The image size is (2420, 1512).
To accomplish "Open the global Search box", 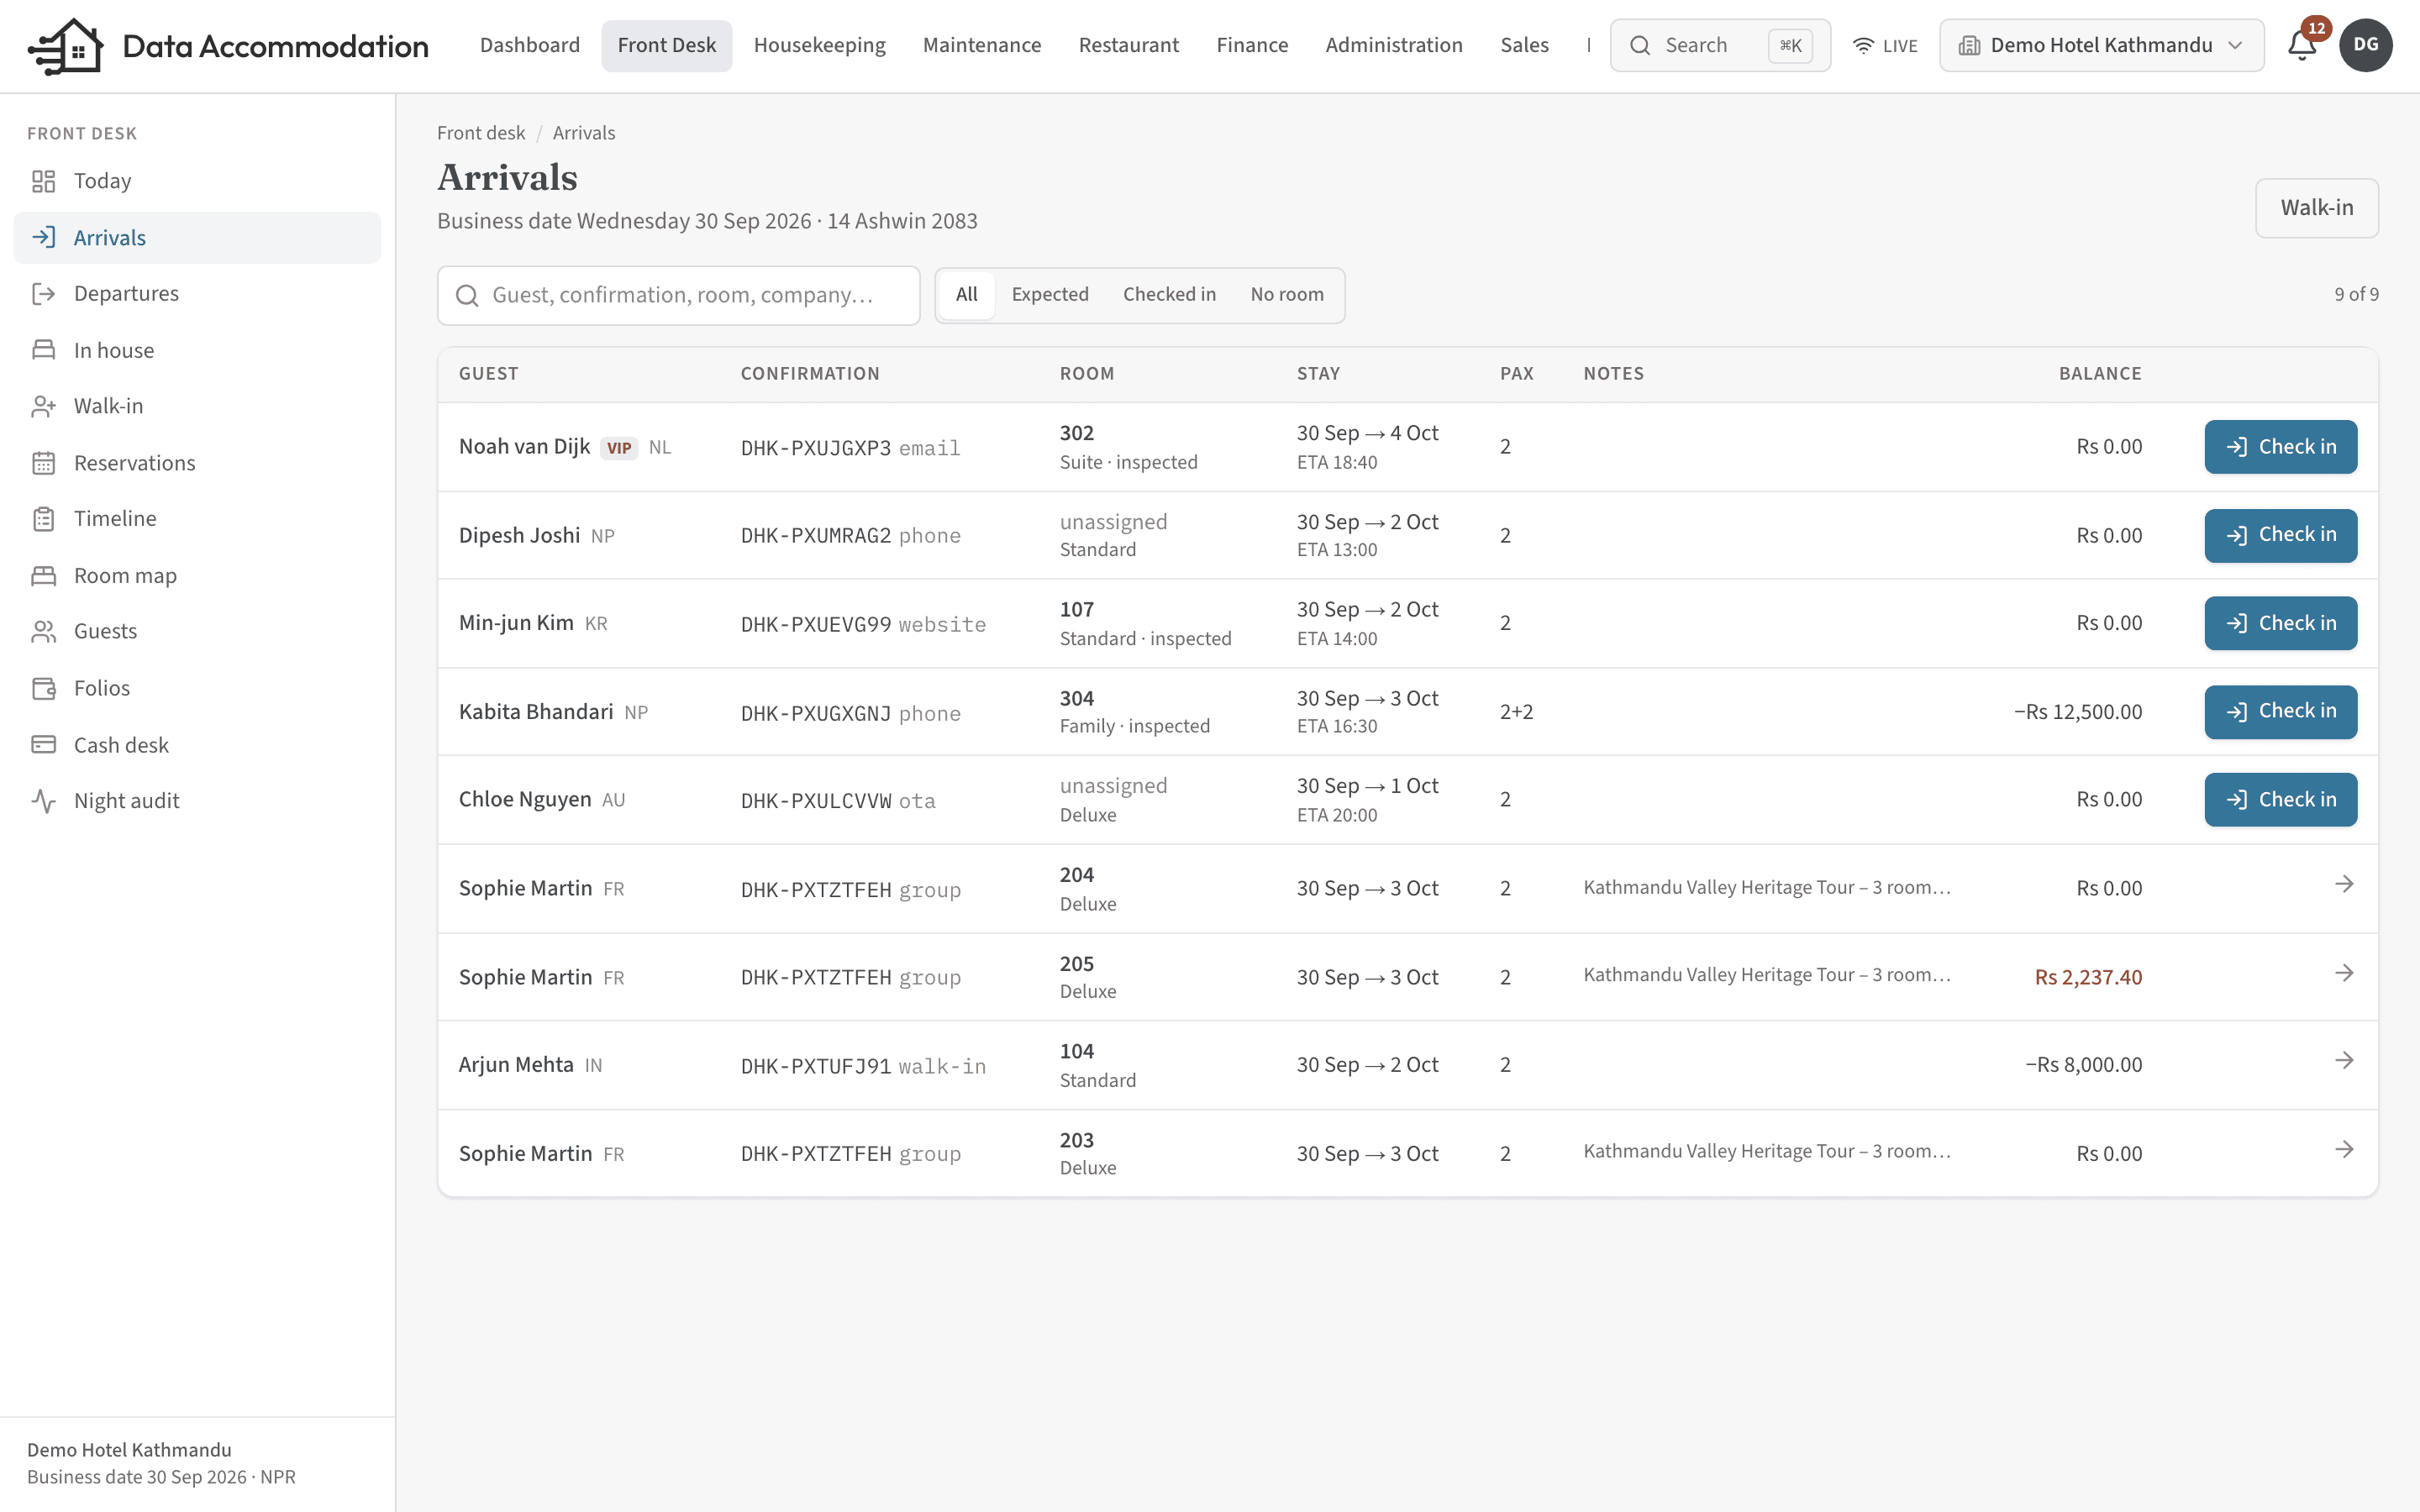I will point(1720,45).
